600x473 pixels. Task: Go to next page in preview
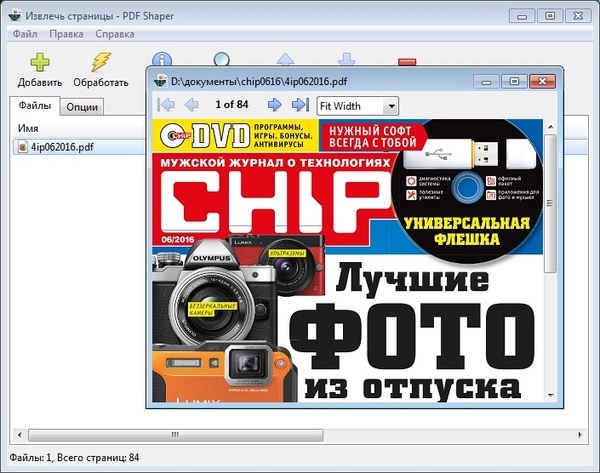(274, 104)
